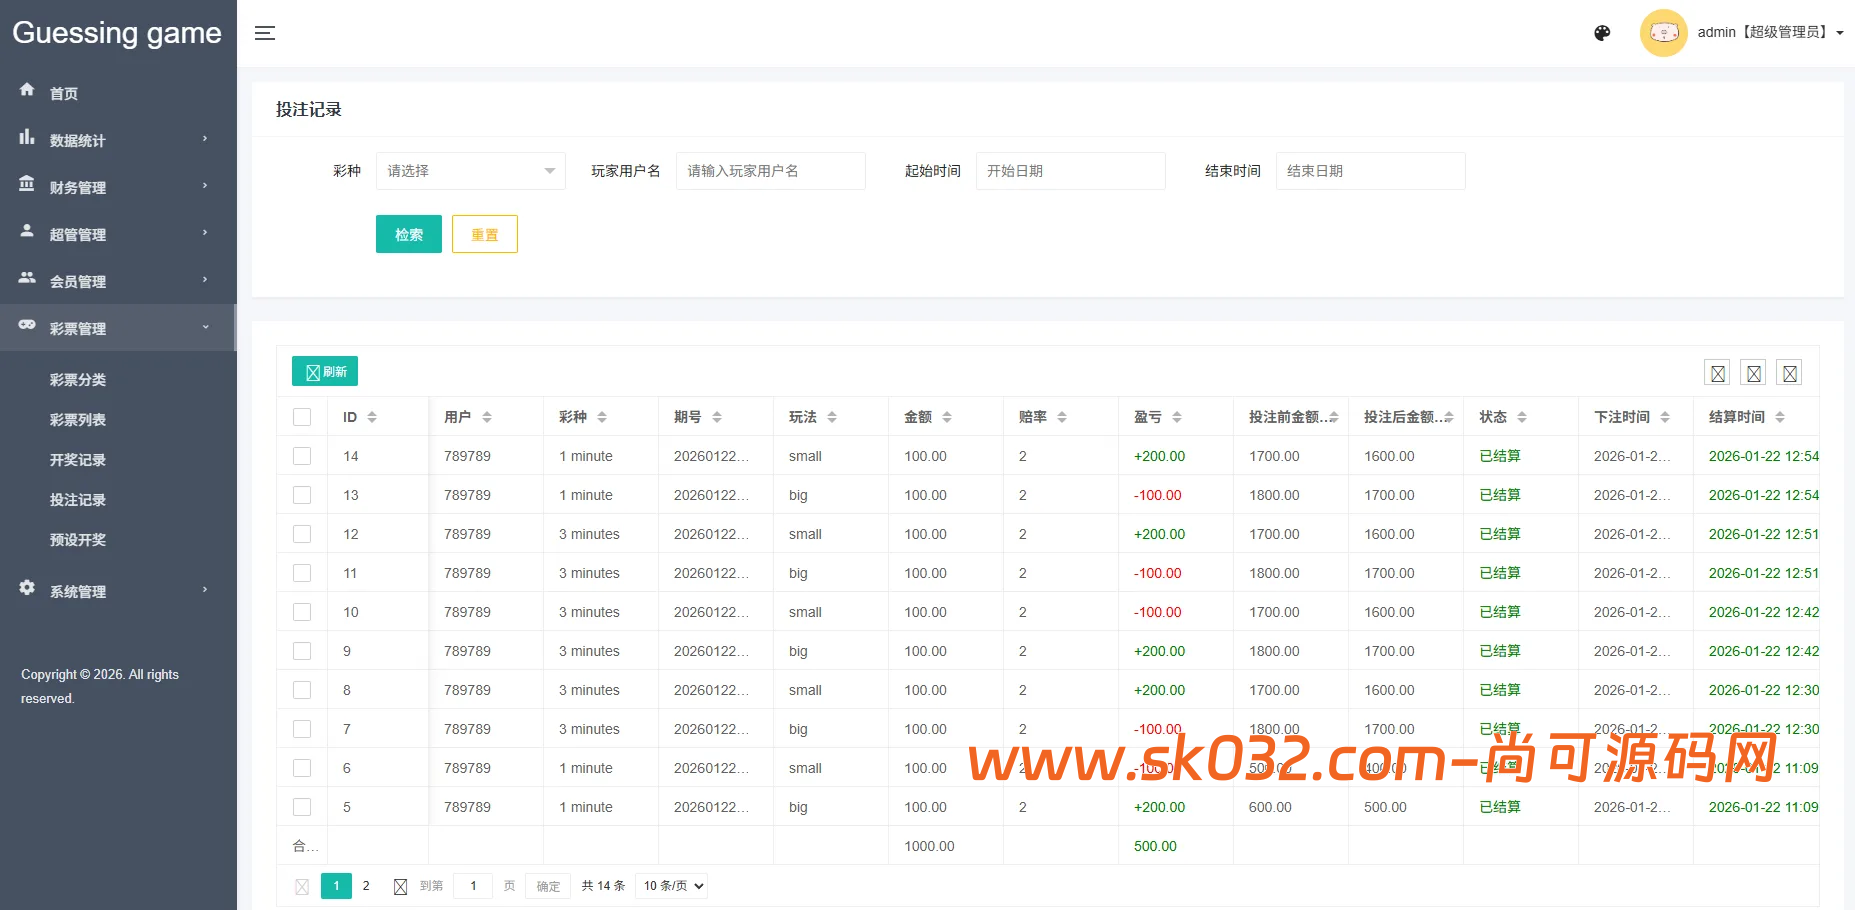The width and height of the screenshot is (1855, 910).
Task: Click the home icon beside 首页
Action: (x=27, y=90)
